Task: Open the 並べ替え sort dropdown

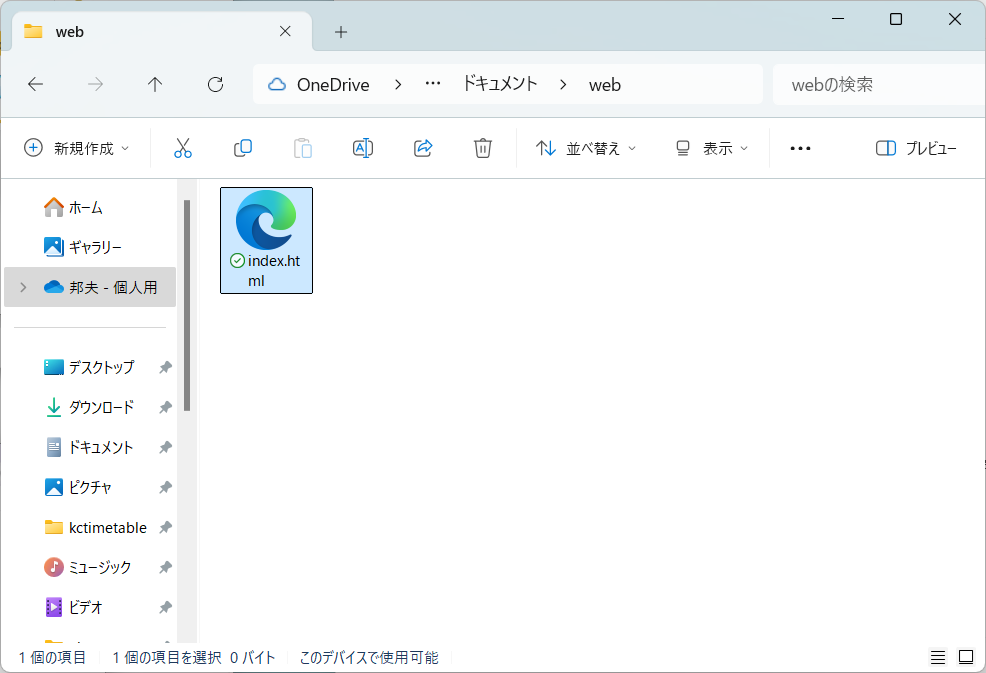Action: [x=585, y=147]
